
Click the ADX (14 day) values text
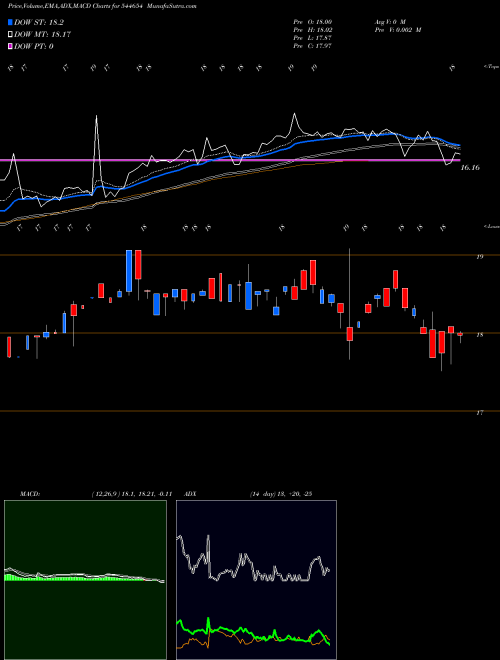(x=280, y=494)
